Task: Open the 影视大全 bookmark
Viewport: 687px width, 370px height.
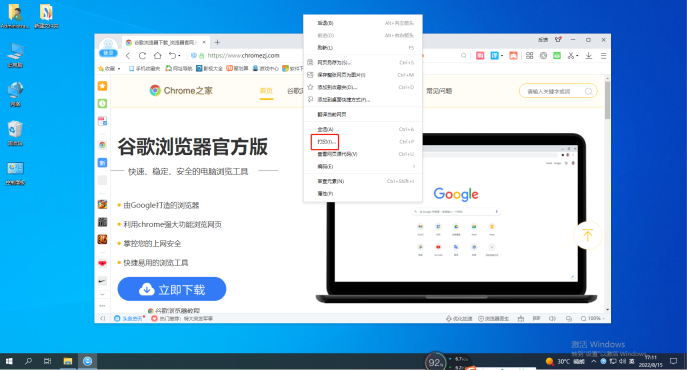Action: (209, 68)
